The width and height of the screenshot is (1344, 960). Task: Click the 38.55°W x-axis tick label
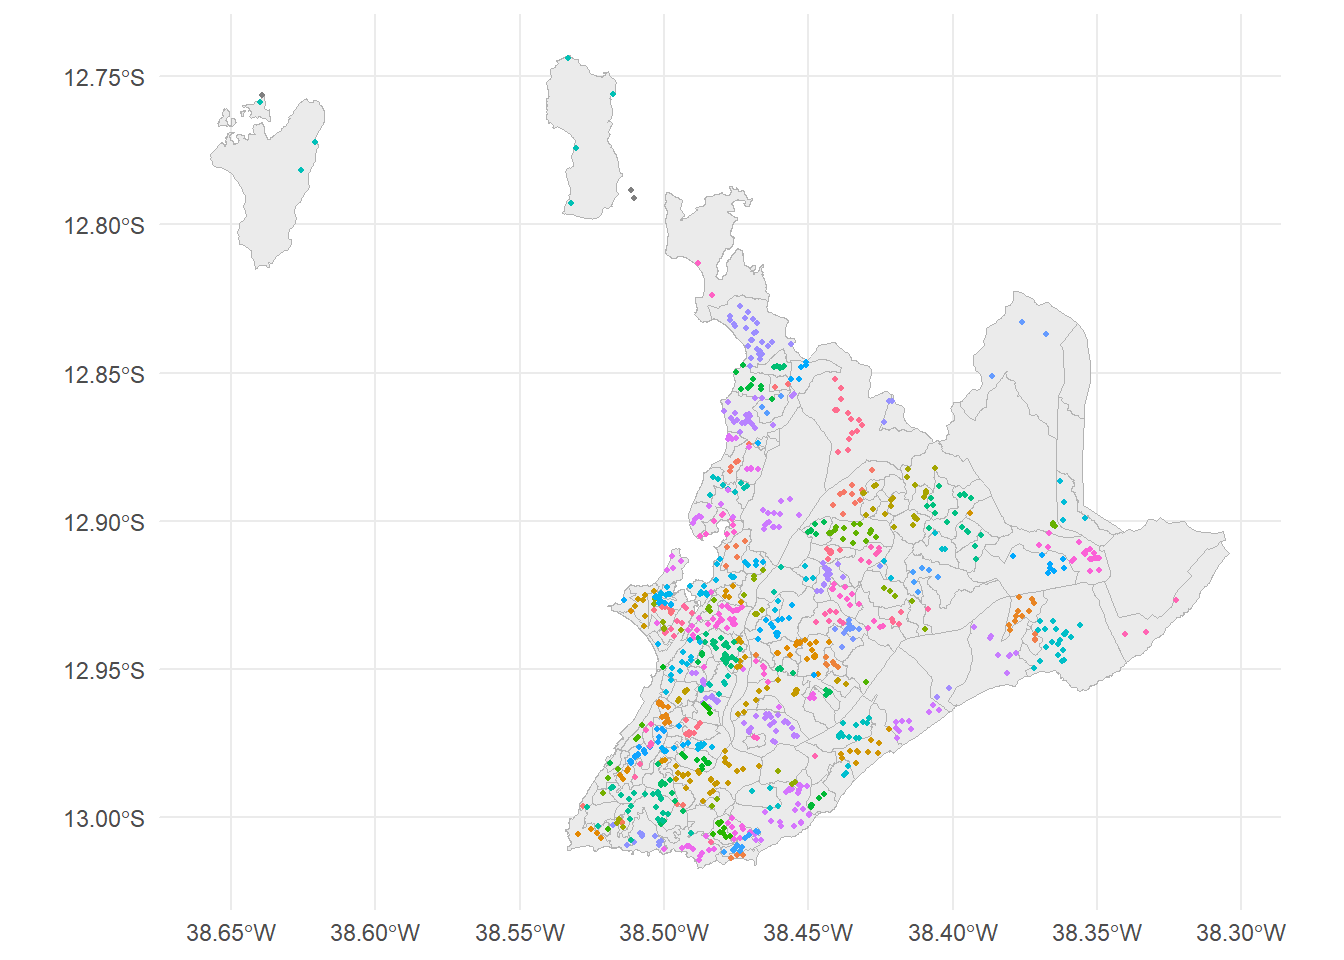520,934
